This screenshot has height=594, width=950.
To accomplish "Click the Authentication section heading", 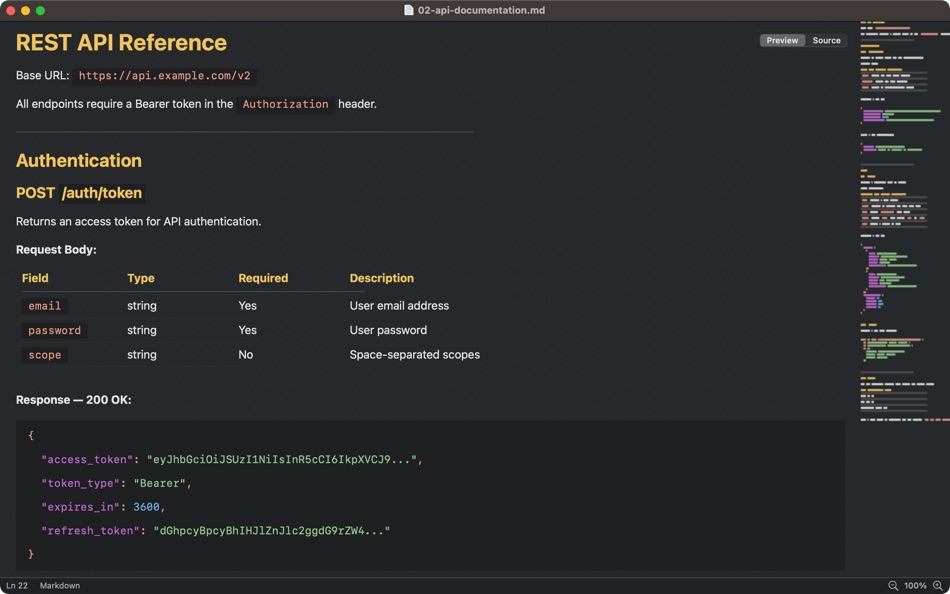I will [79, 161].
